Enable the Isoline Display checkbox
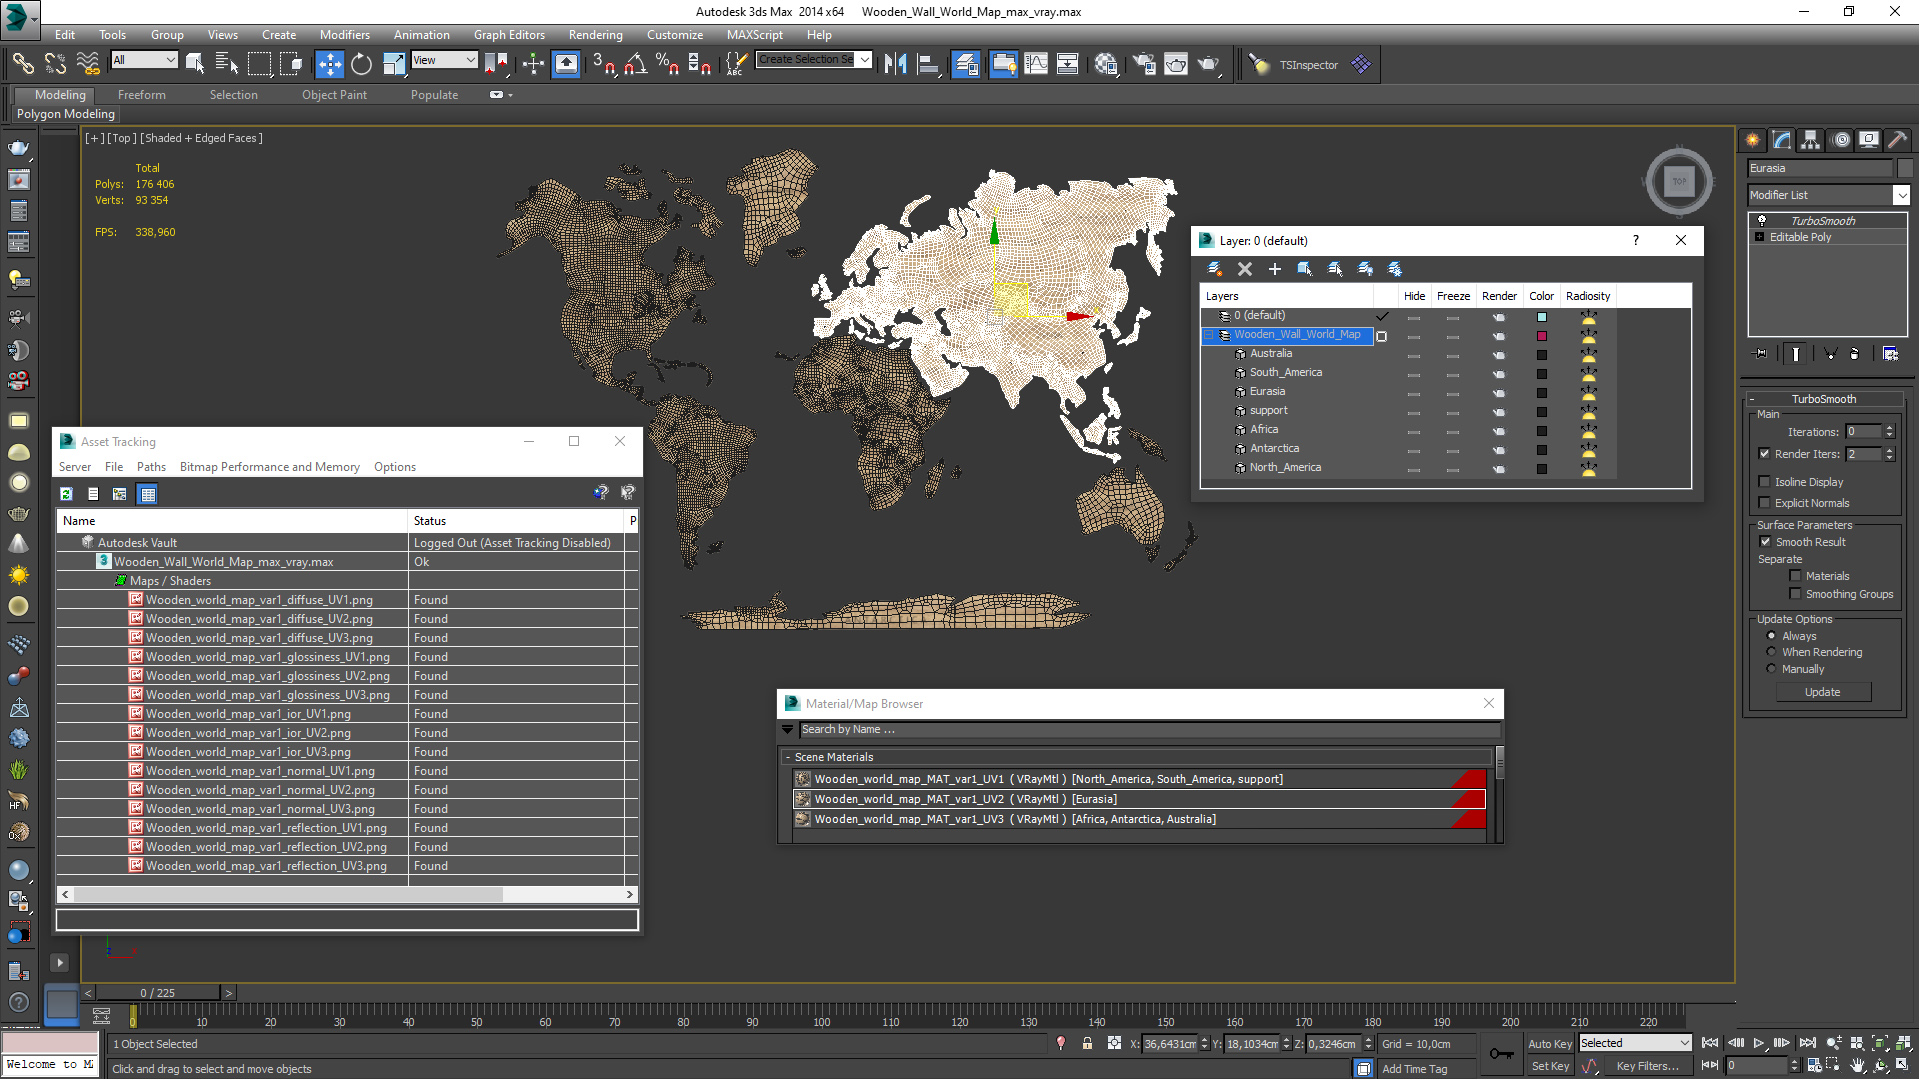Viewport: 1920px width, 1080px height. pos(1765,482)
